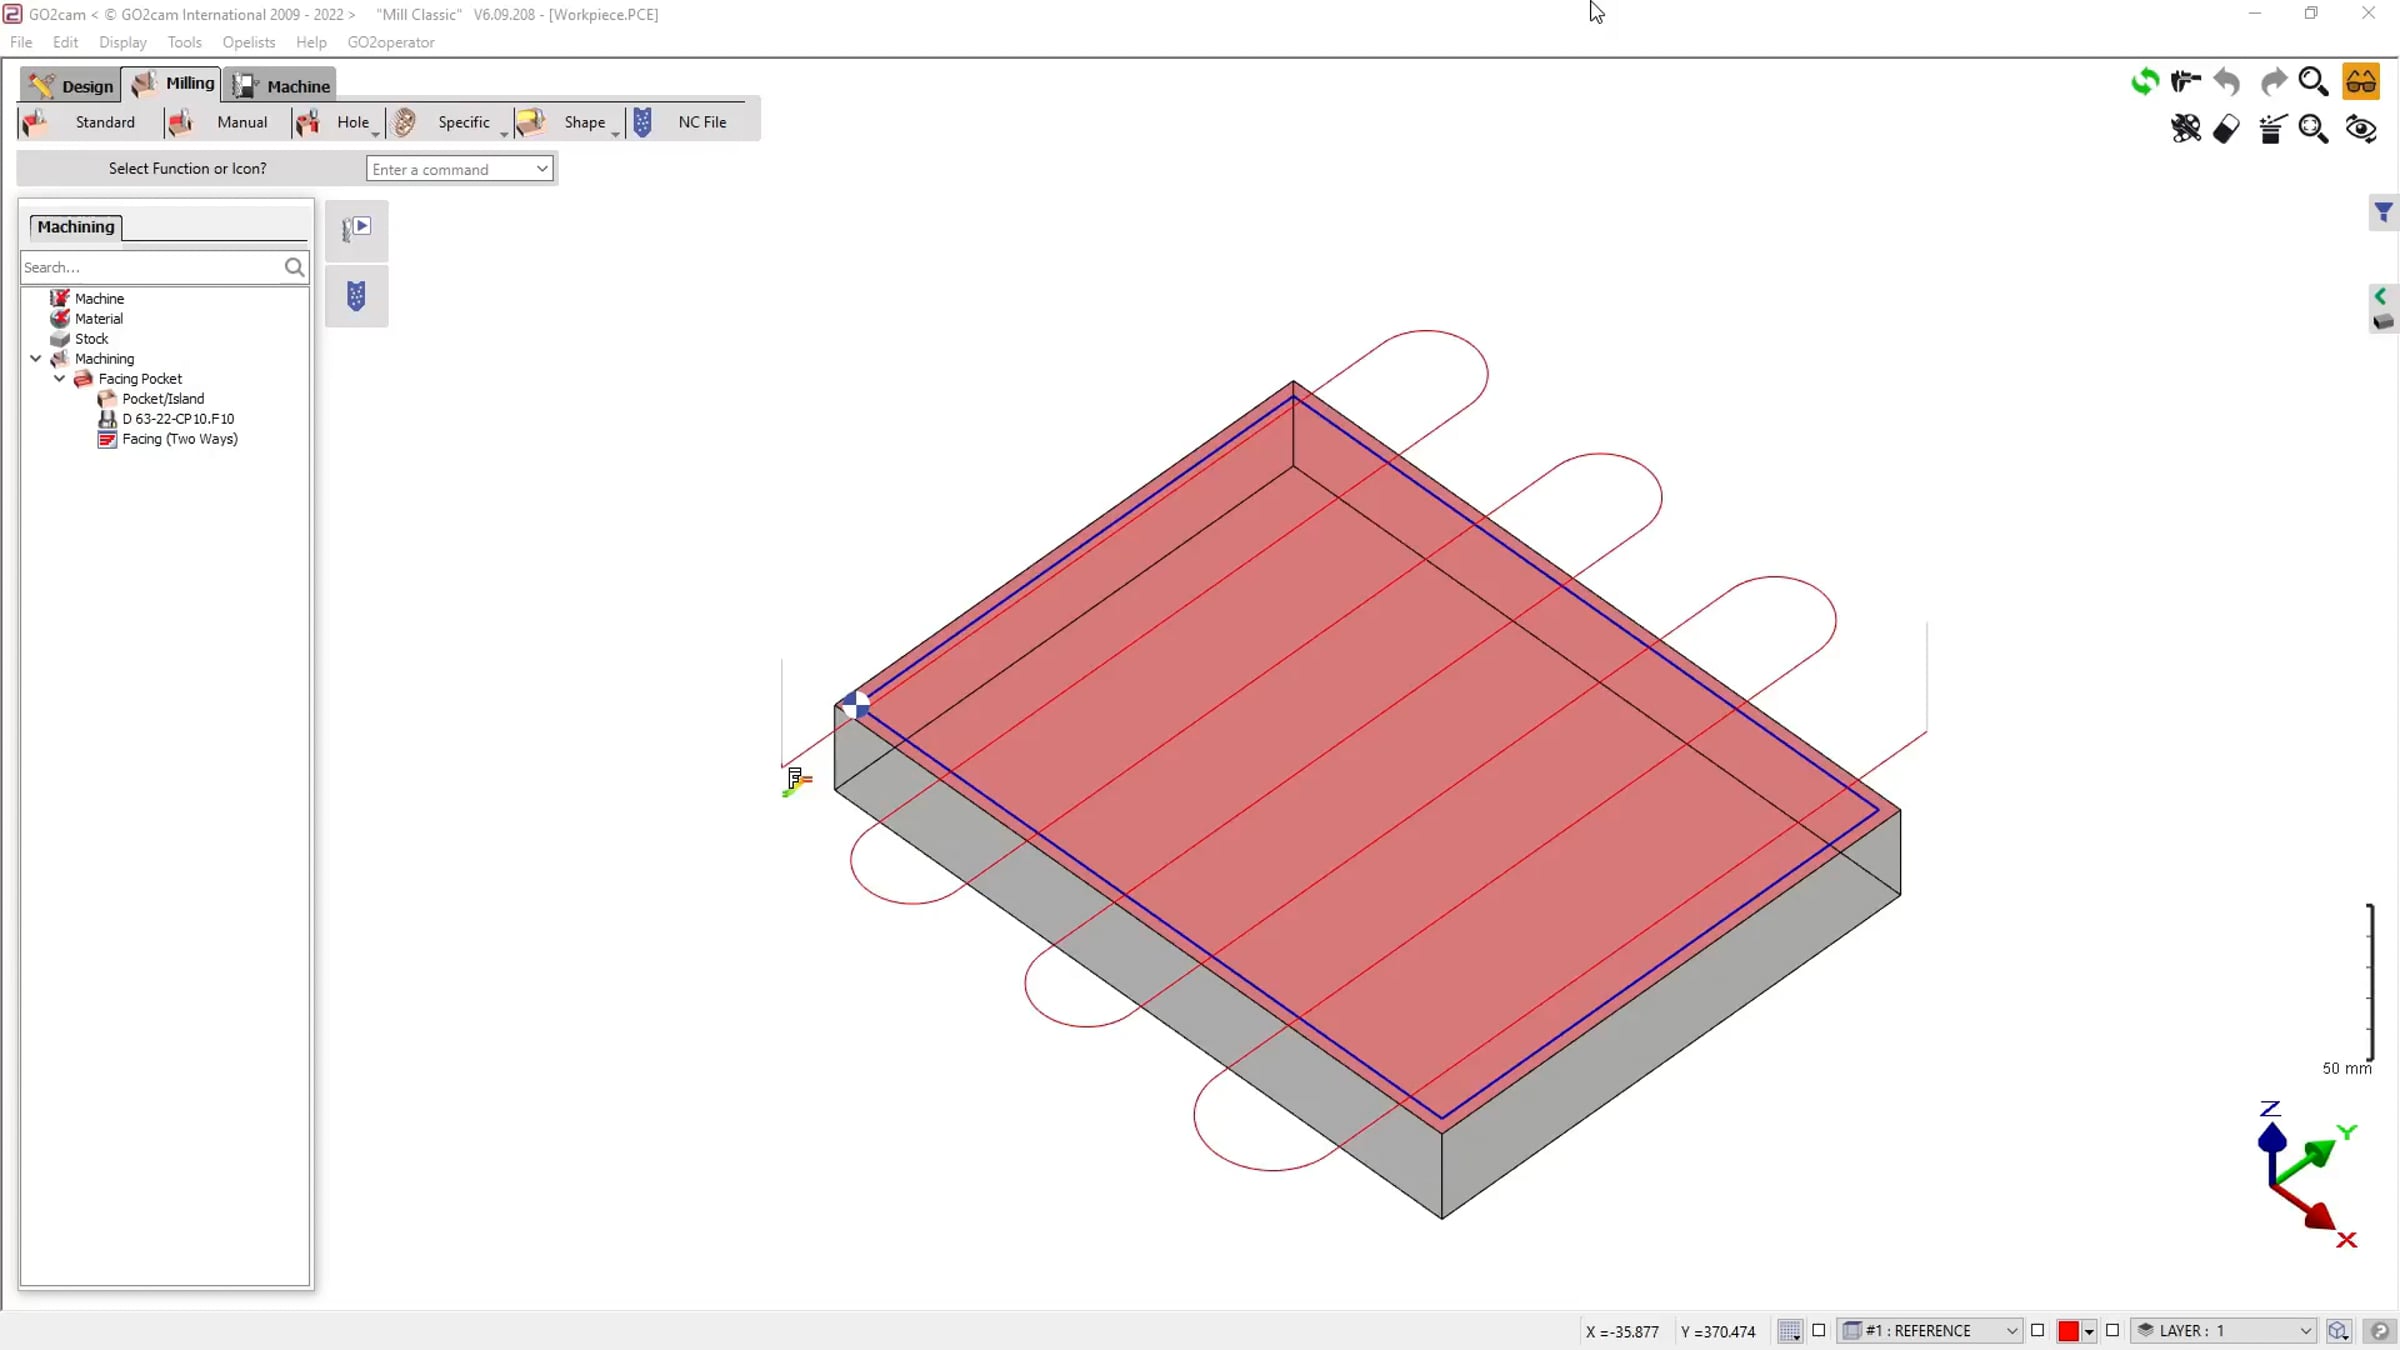Viewport: 2400px width, 1350px height.
Task: Select the Milling tab
Action: (x=172, y=83)
